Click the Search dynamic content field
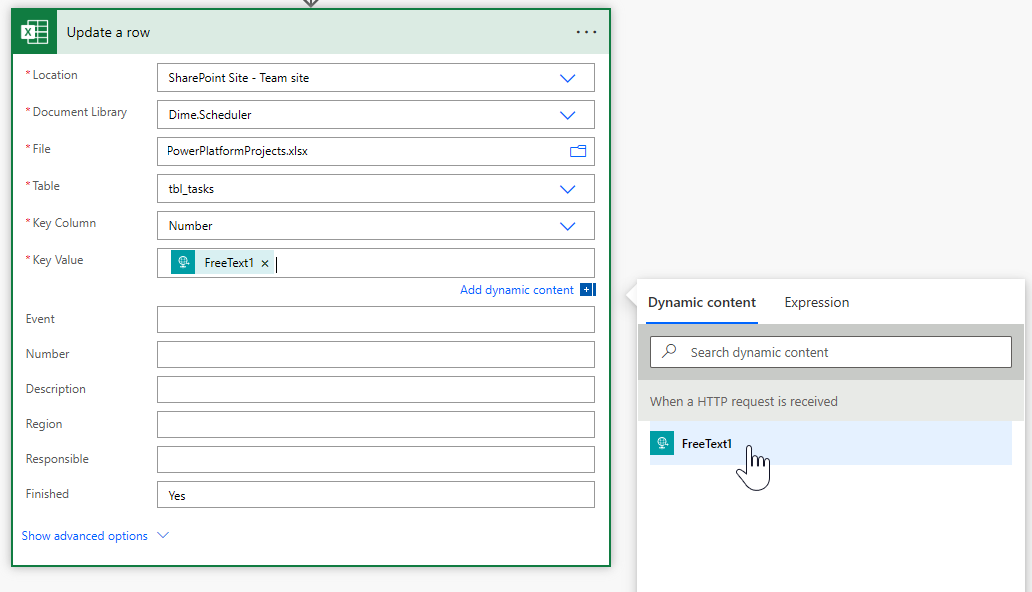Screen dimensions: 1032x592 click(x=840, y=352)
